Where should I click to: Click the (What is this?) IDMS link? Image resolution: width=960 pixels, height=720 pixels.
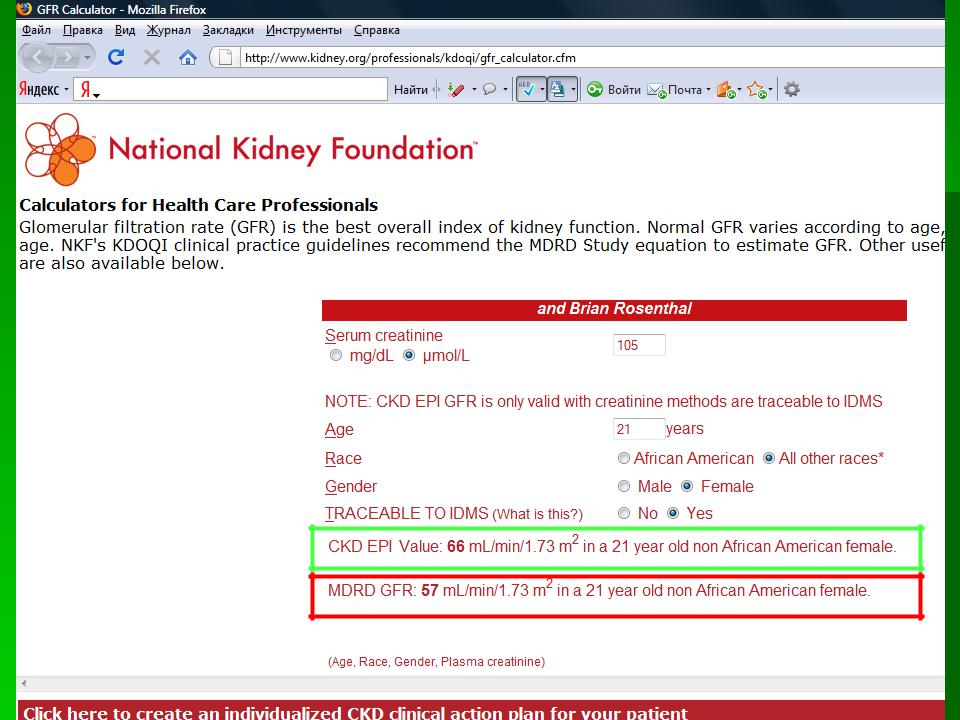click(x=538, y=514)
